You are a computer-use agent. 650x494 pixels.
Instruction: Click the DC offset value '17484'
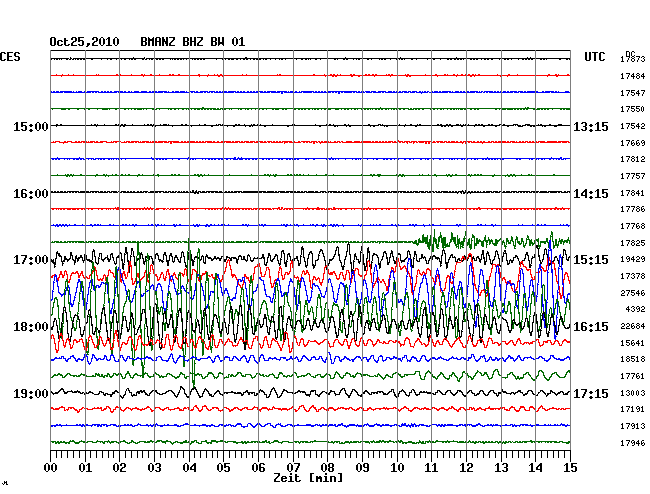633,76
